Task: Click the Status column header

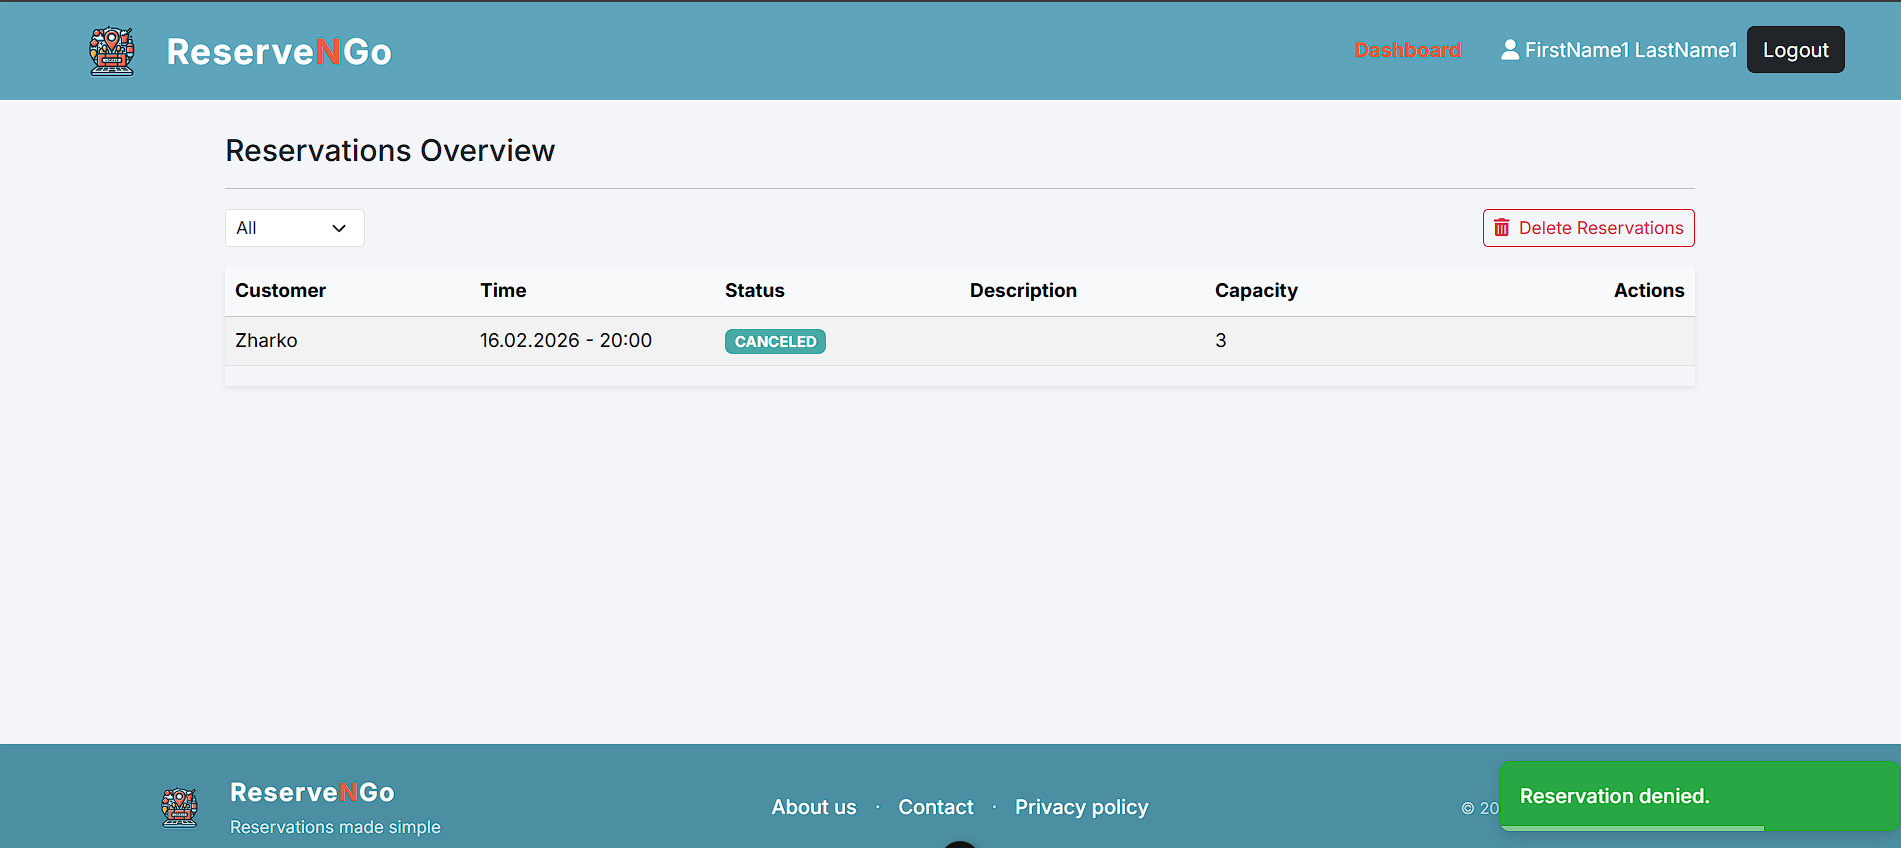Action: (754, 291)
